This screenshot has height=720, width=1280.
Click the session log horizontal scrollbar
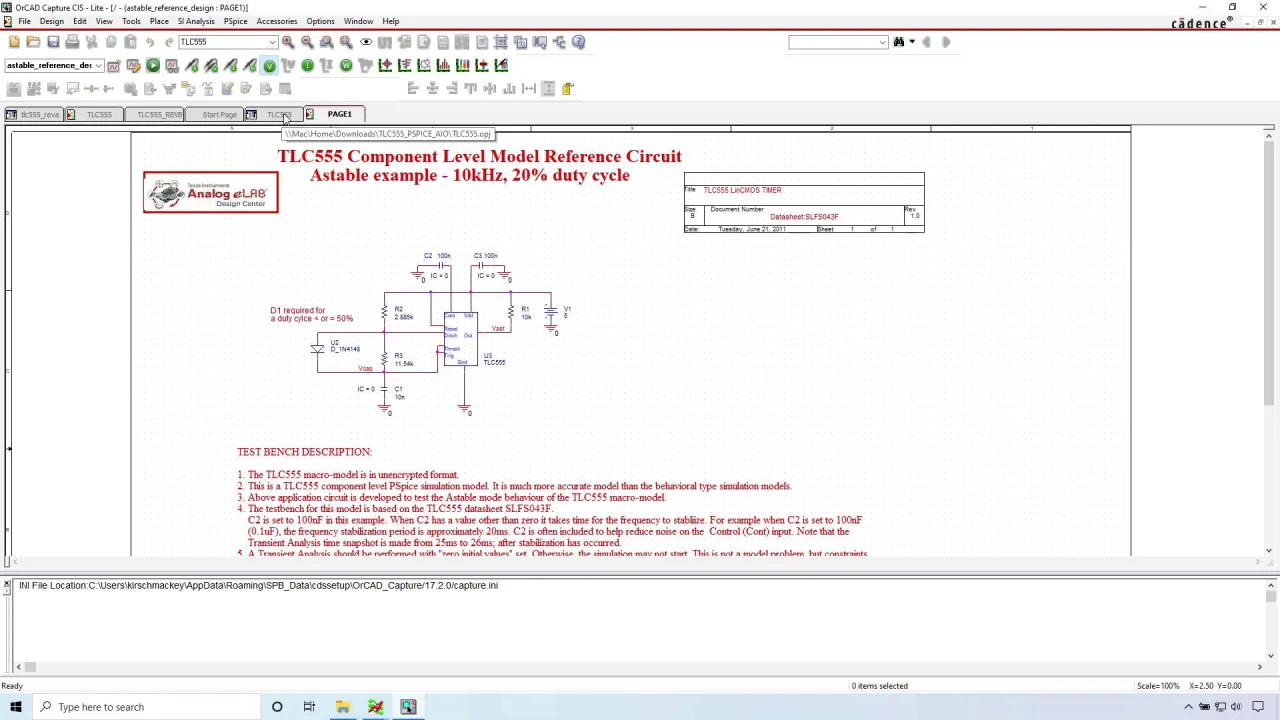coord(640,667)
